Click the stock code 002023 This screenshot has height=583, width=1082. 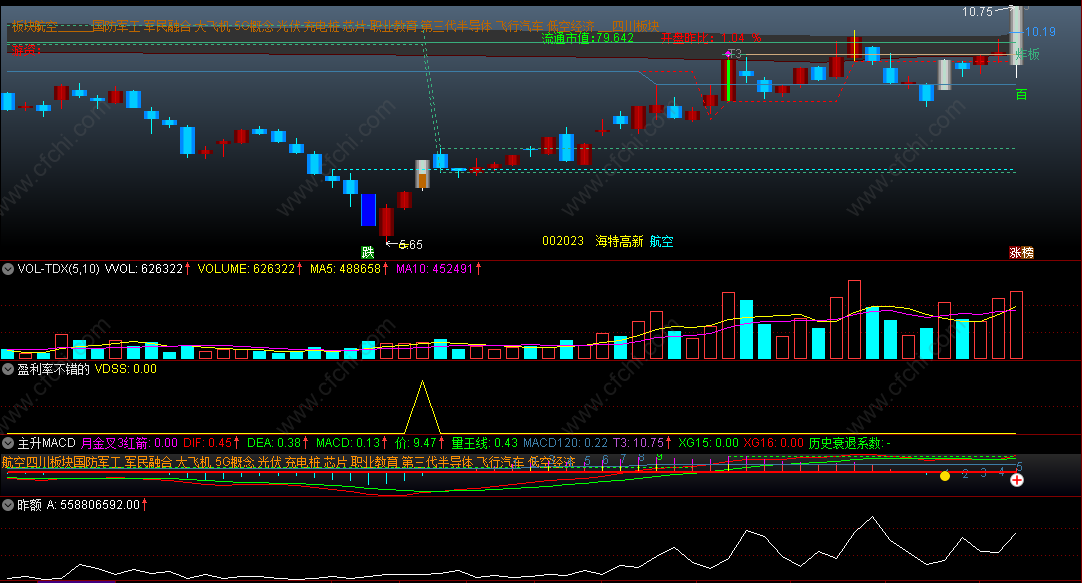(563, 241)
